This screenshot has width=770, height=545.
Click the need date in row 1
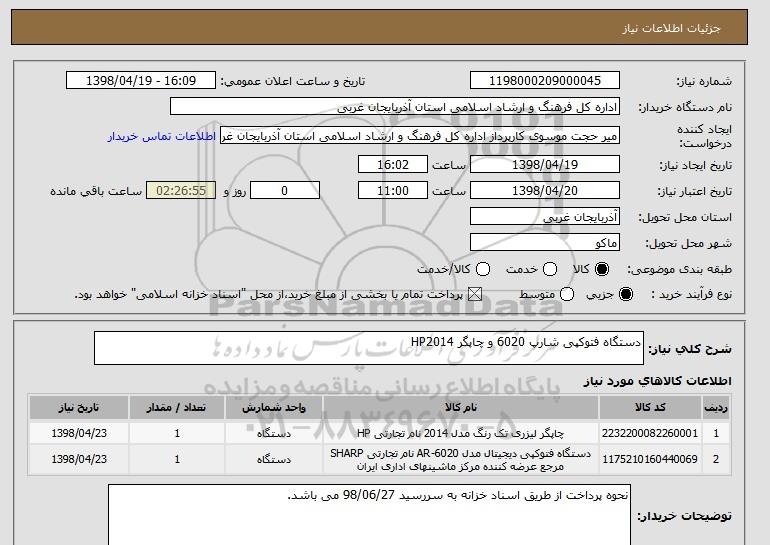click(79, 433)
